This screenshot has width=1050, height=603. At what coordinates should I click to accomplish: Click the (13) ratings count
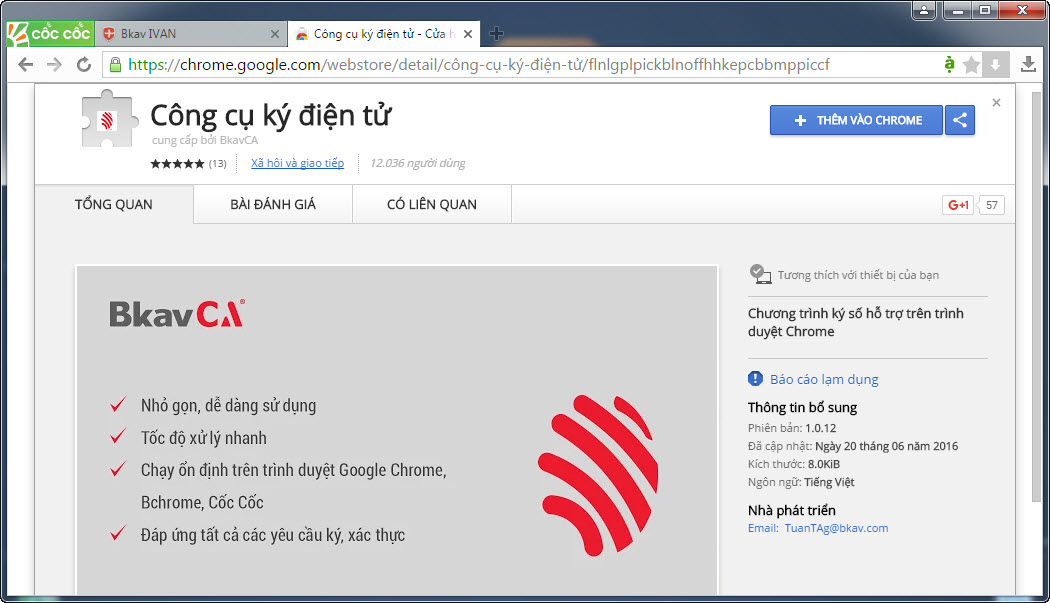point(218,163)
